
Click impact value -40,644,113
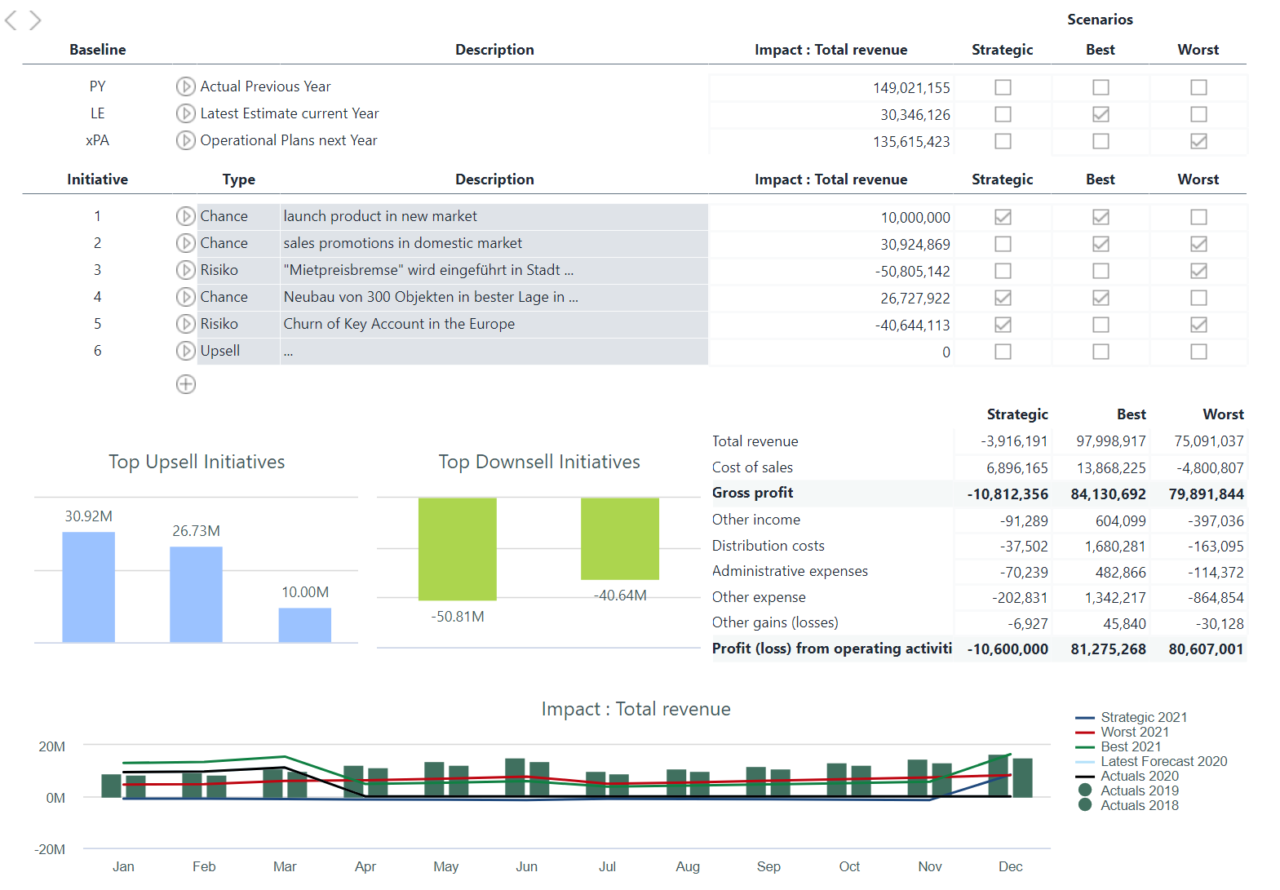(911, 325)
